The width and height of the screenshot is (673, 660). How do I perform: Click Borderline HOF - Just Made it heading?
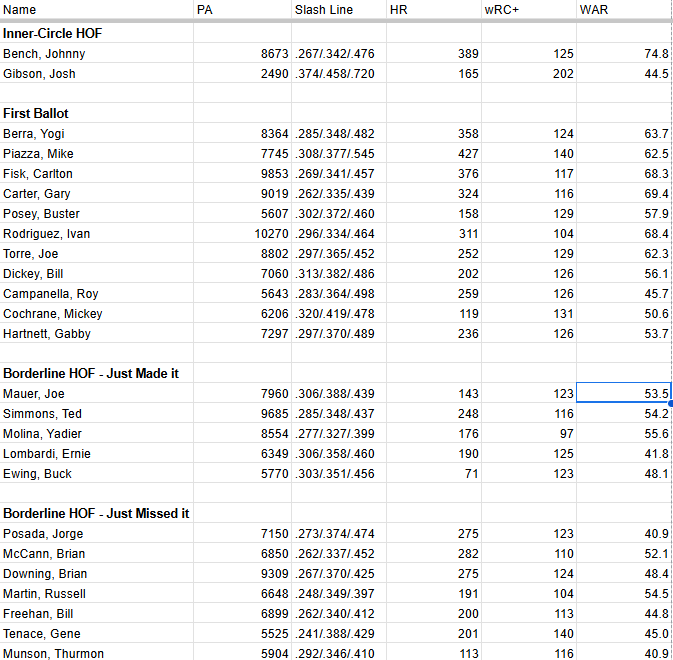pyautogui.click(x=91, y=373)
